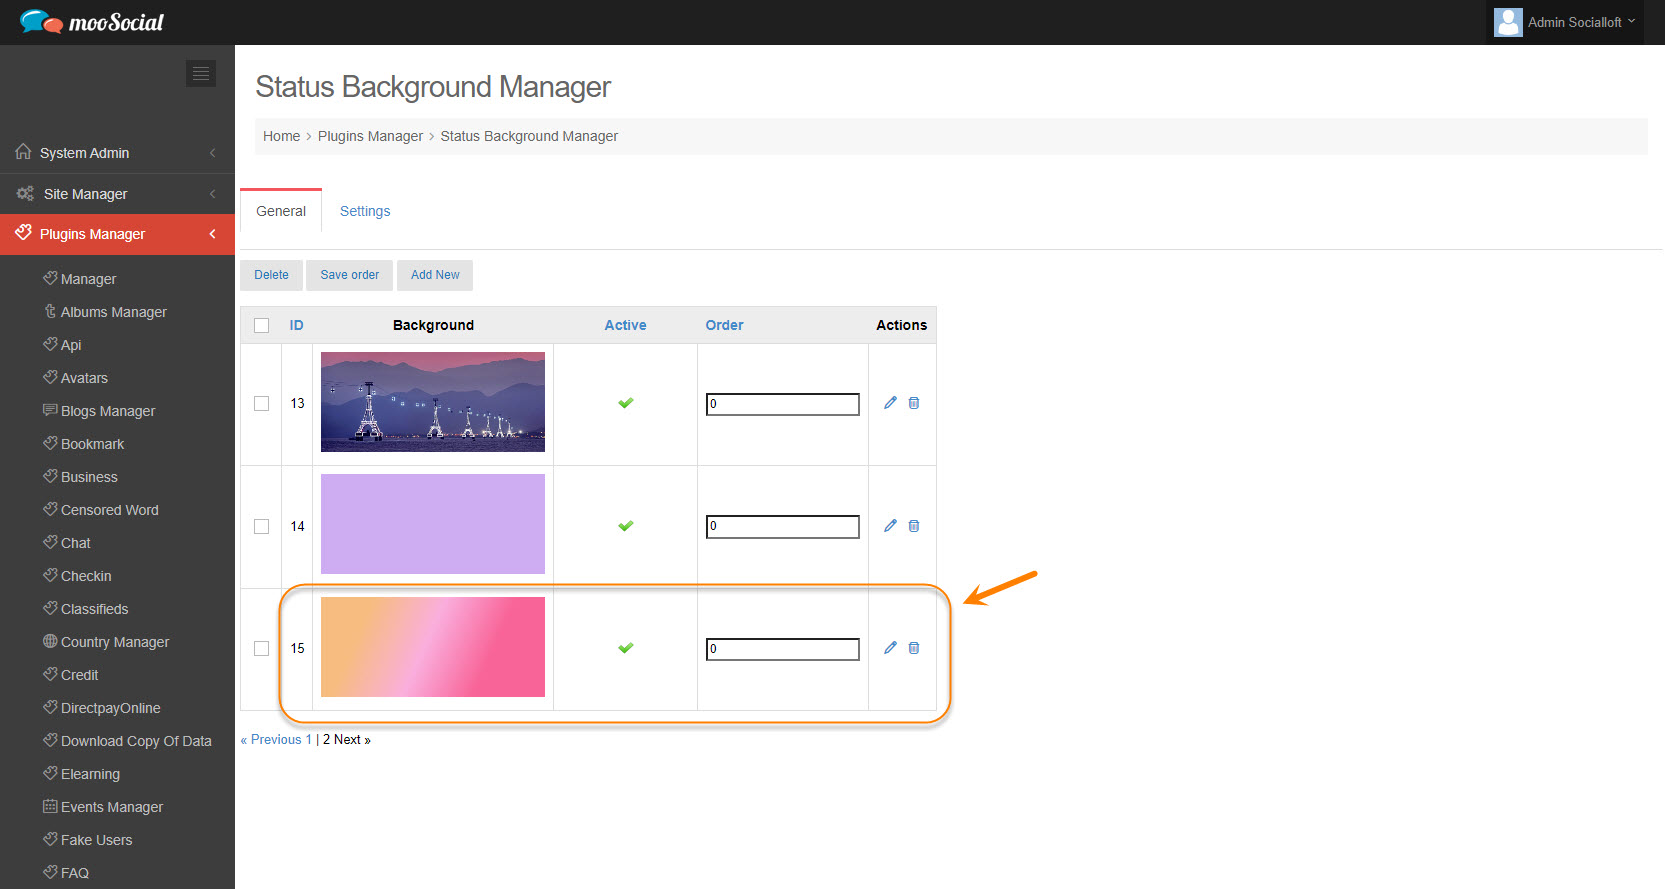
Task: Click the Albums Manager icon in sidebar
Action: click(x=50, y=311)
